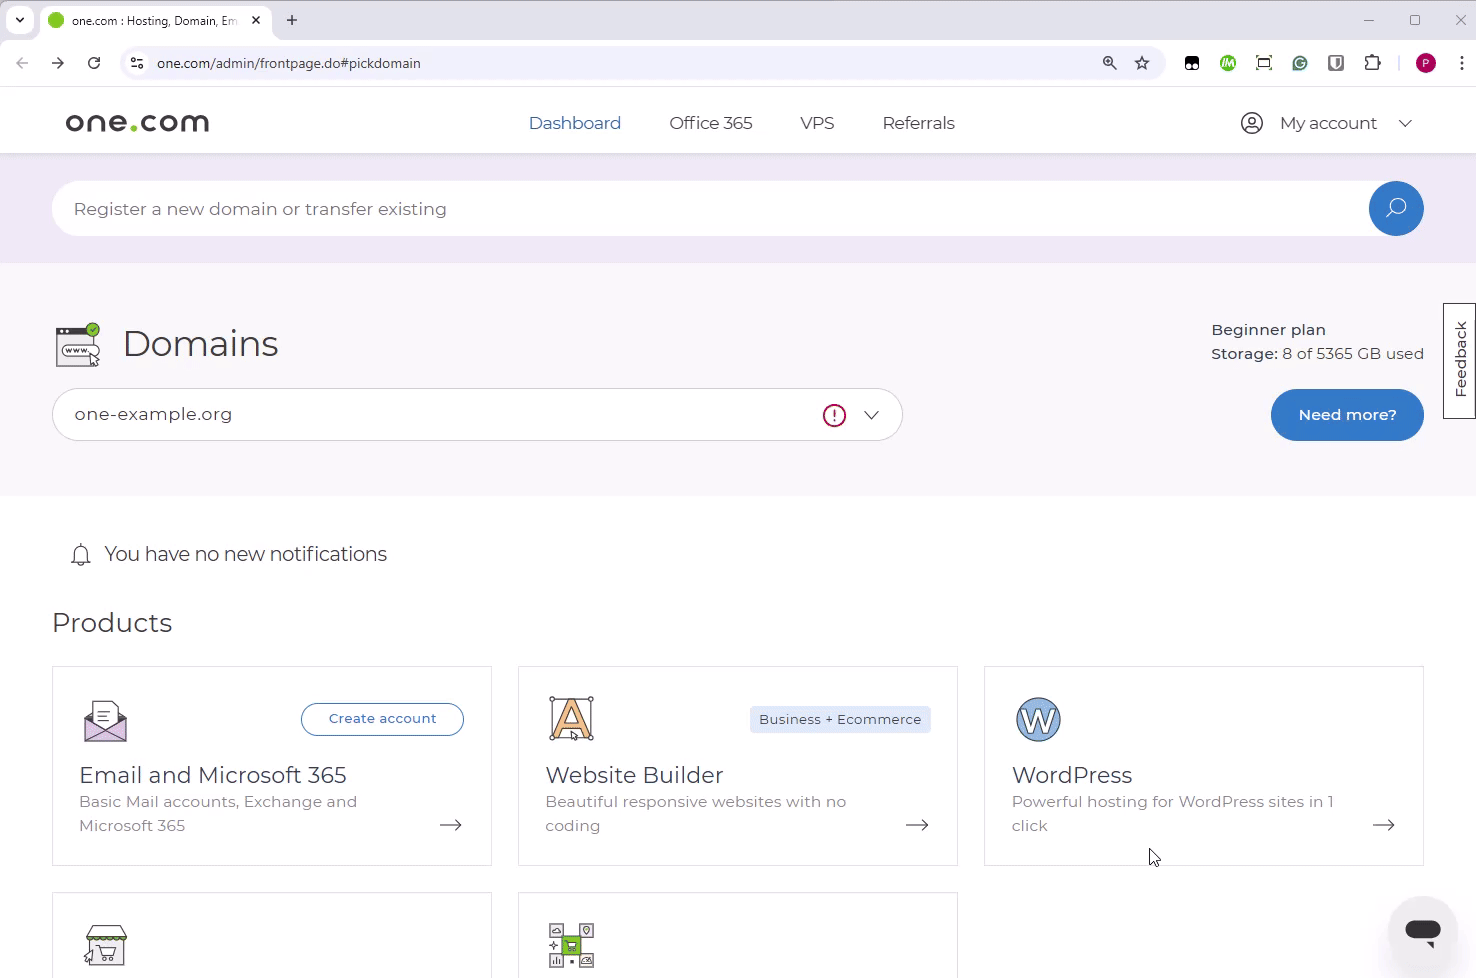This screenshot has height=978, width=1476.
Task: Click the domain search input field
Action: (710, 208)
